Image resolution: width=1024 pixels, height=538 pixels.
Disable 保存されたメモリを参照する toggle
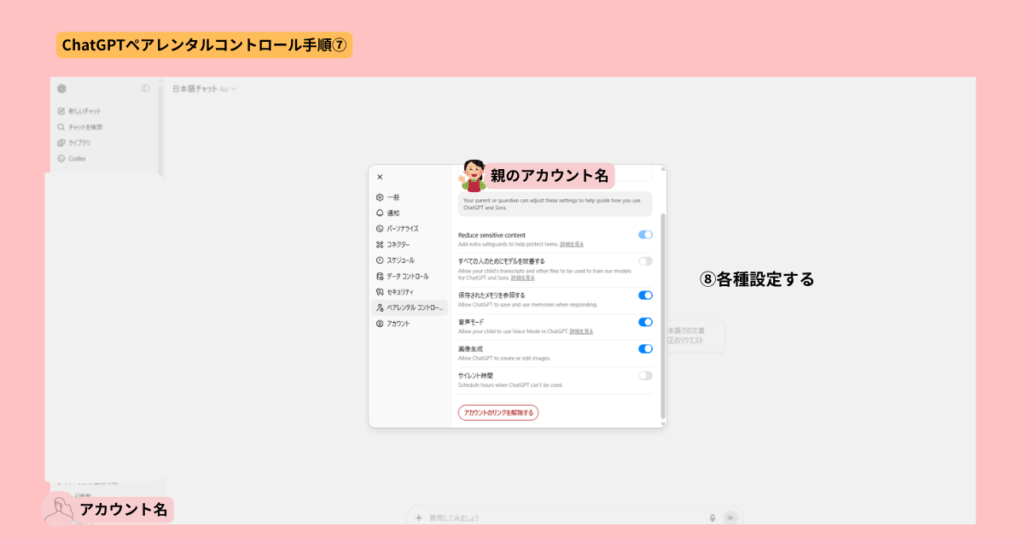(x=645, y=295)
